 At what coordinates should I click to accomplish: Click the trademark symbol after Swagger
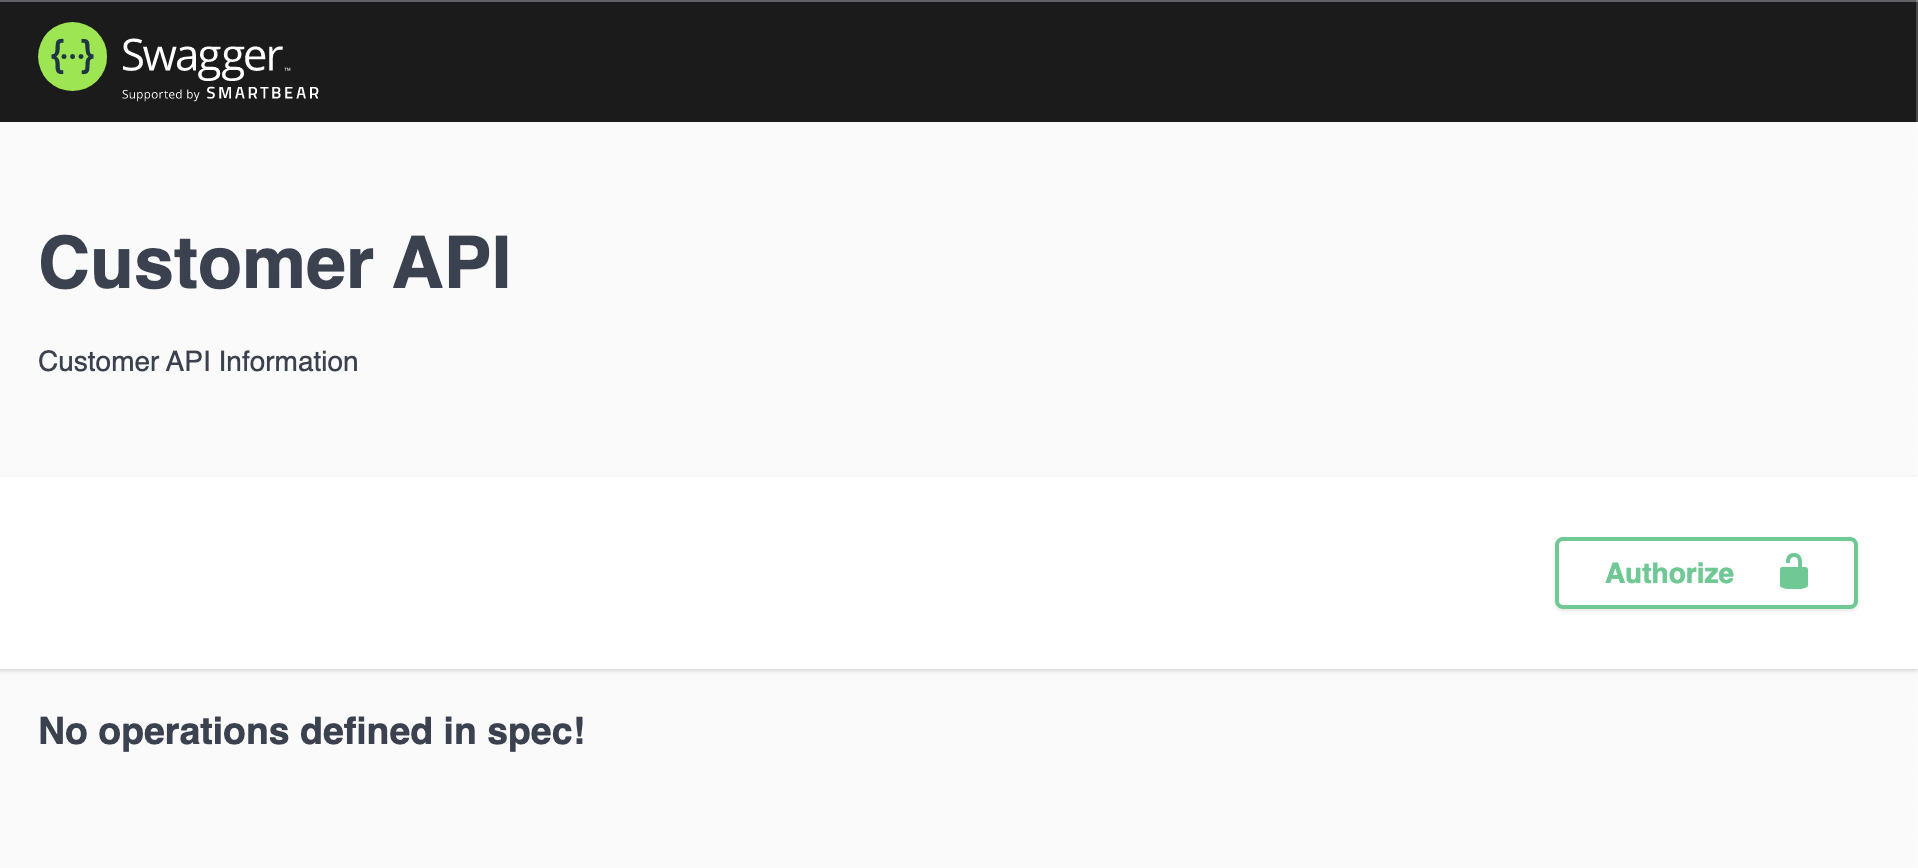[288, 70]
